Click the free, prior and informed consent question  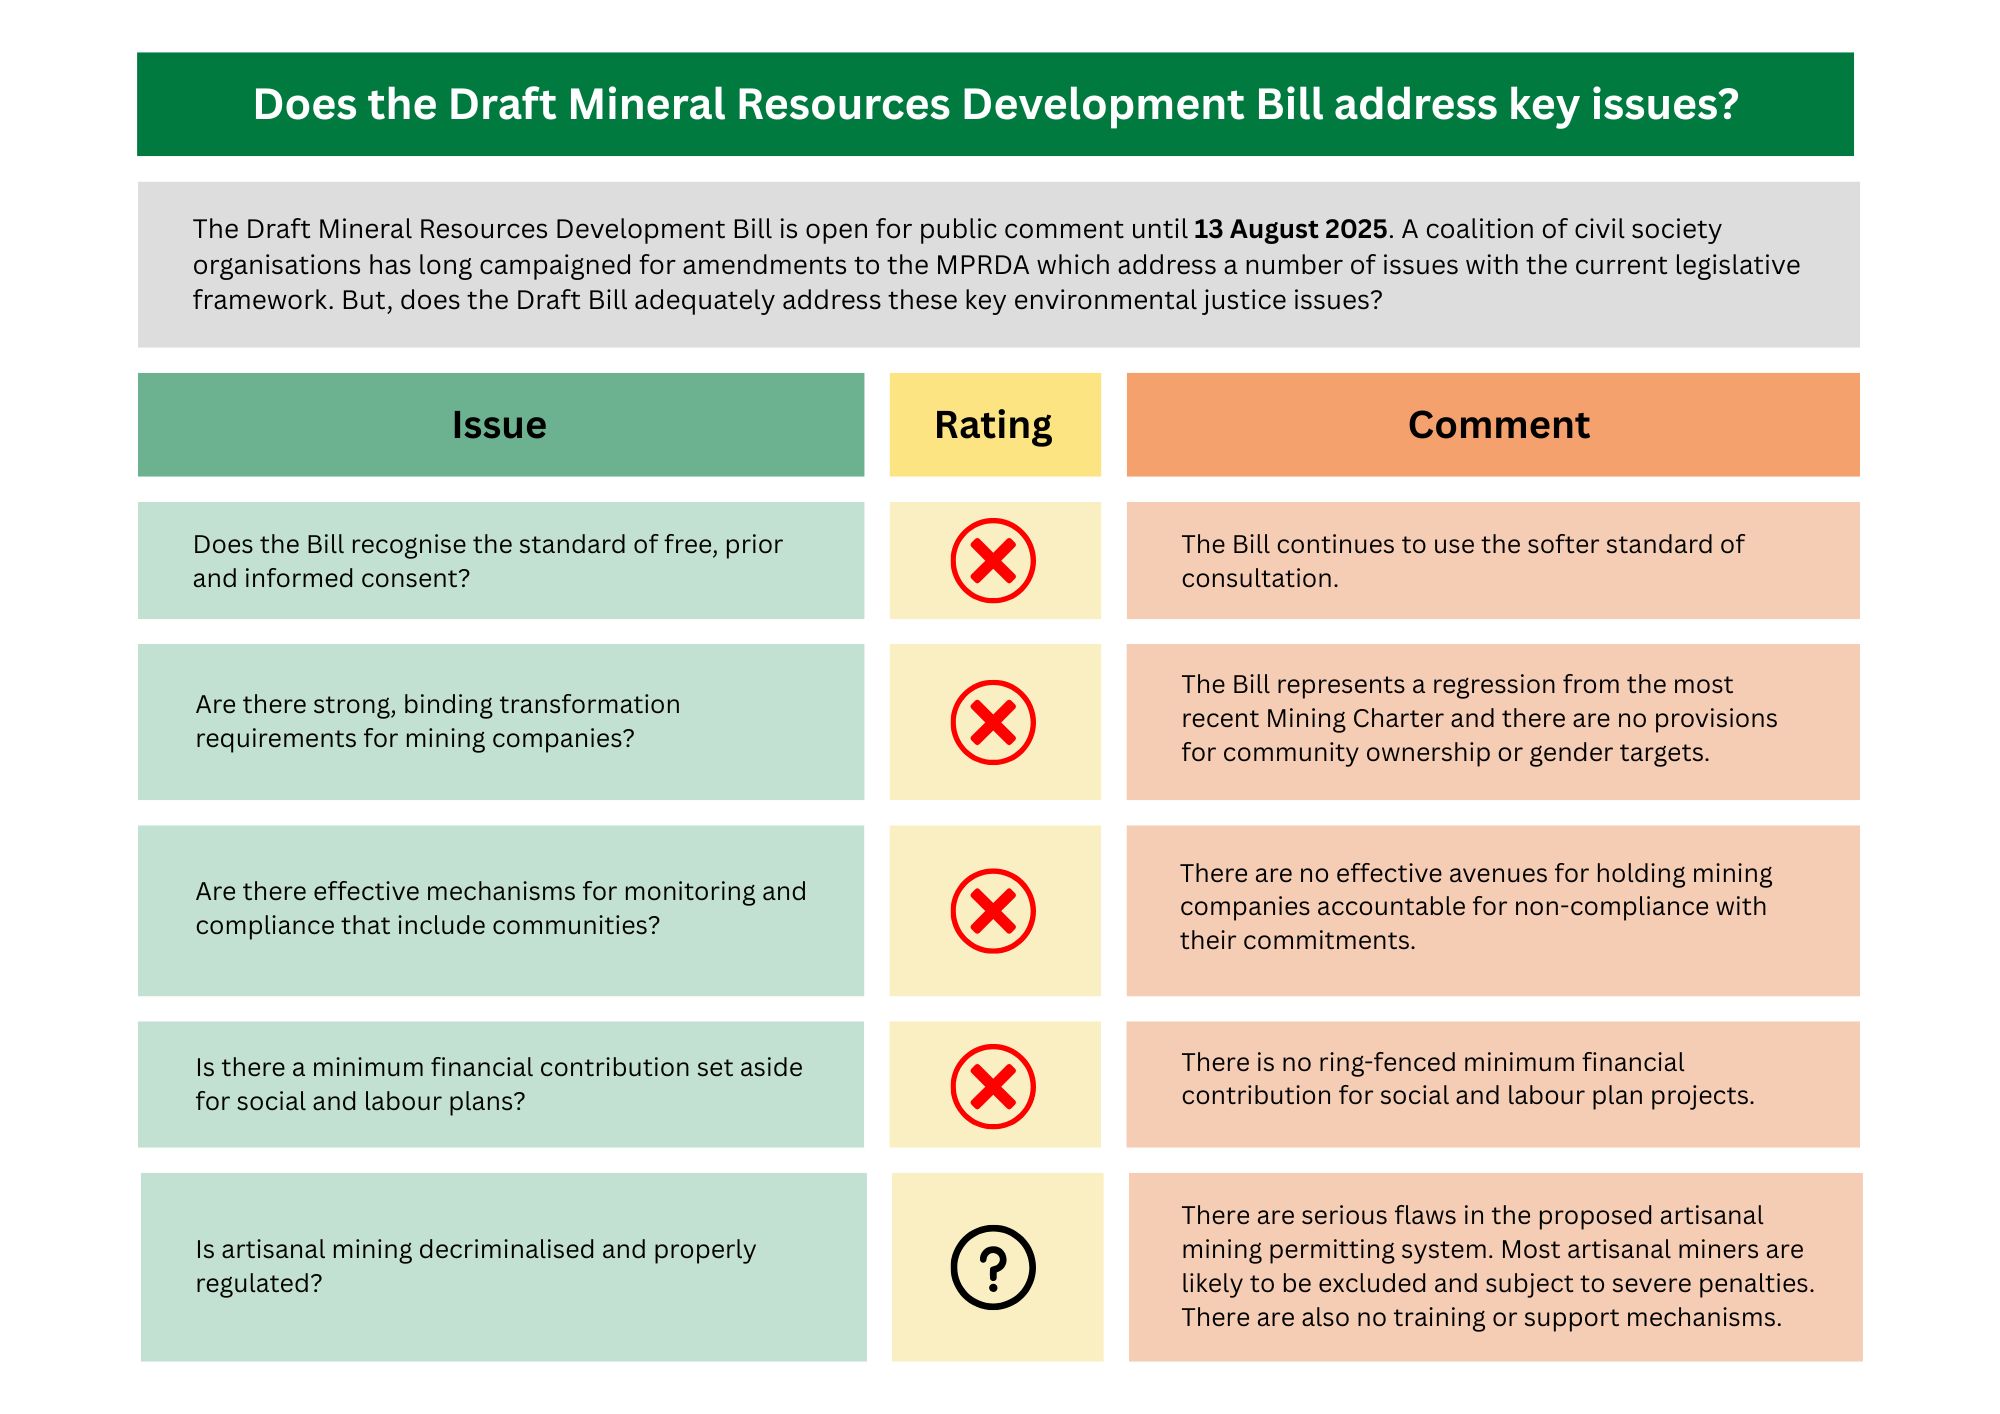click(487, 561)
